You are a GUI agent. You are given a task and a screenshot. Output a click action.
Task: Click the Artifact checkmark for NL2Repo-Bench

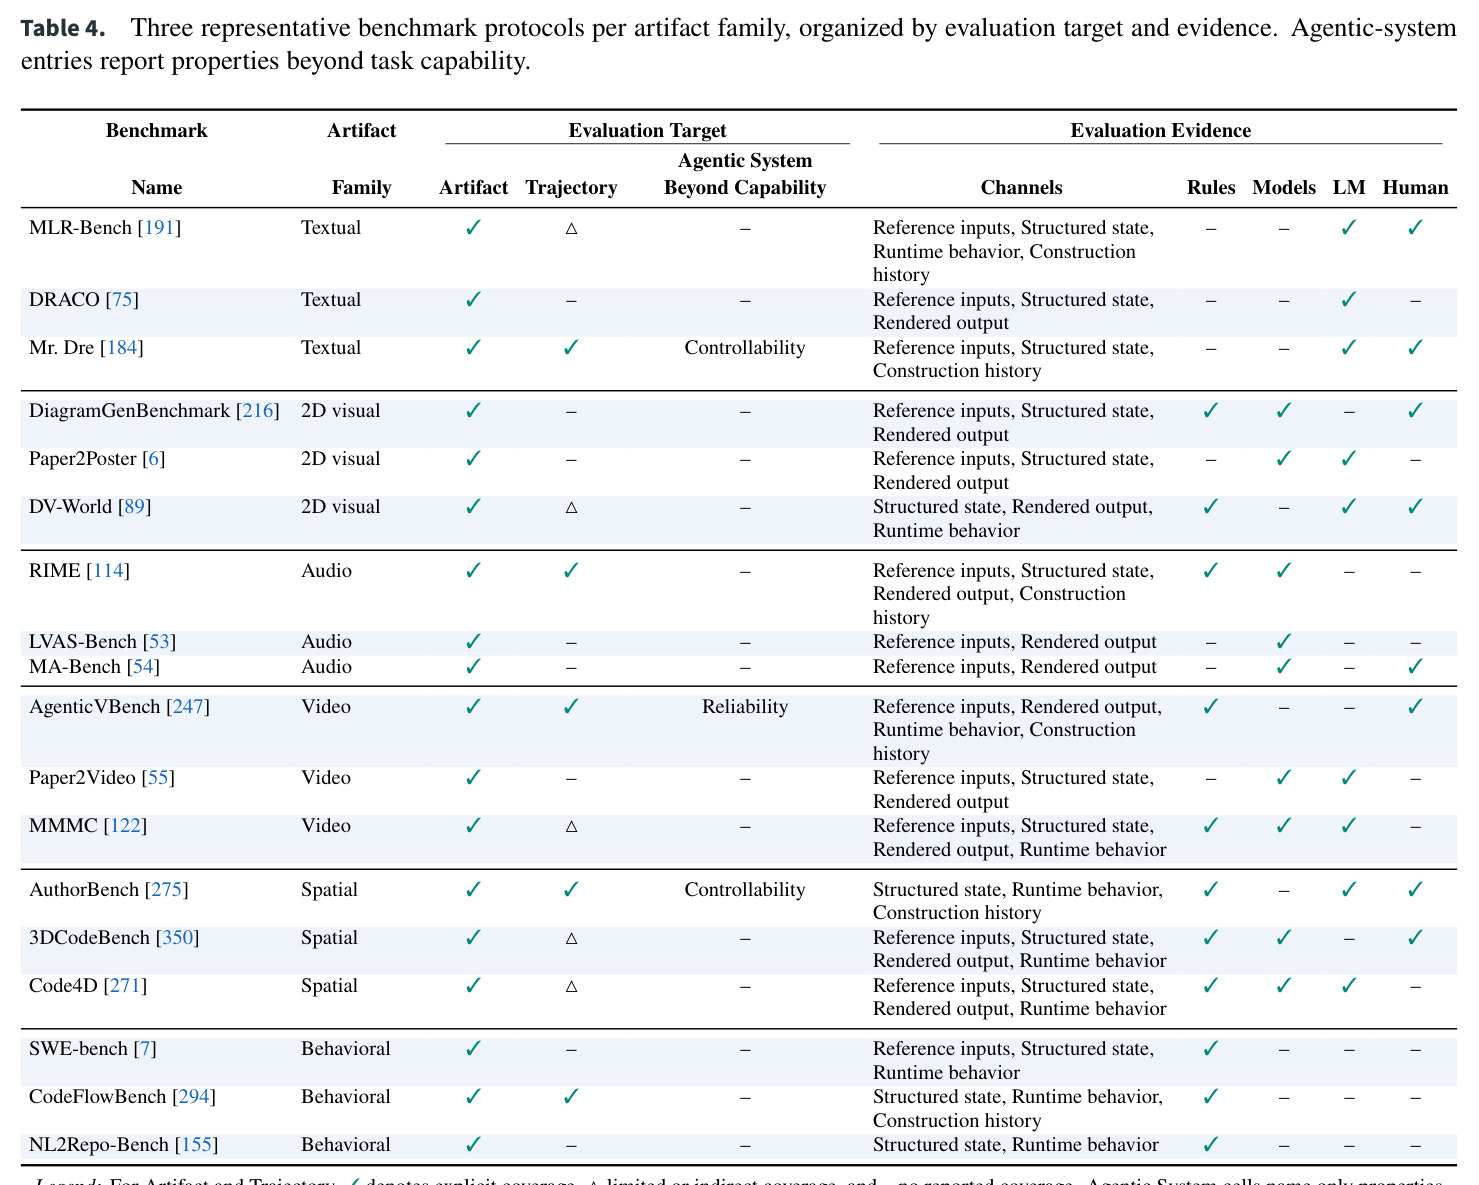click(x=474, y=1145)
